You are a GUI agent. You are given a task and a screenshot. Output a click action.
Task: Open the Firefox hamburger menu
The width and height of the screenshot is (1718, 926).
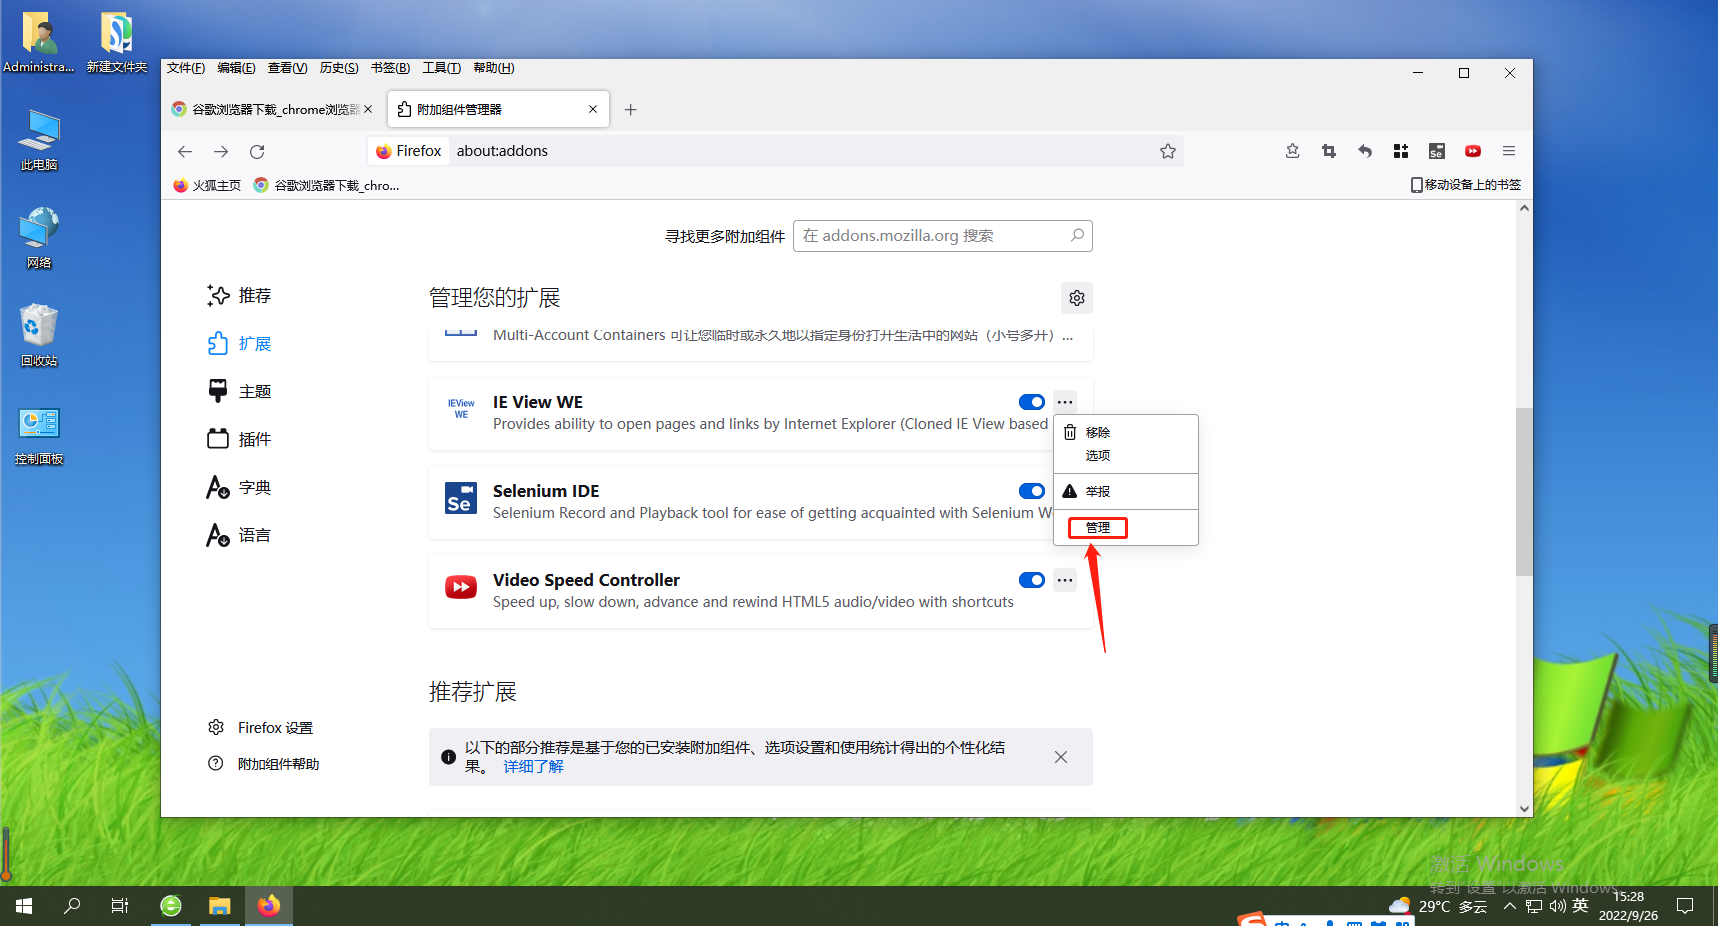pyautogui.click(x=1509, y=151)
